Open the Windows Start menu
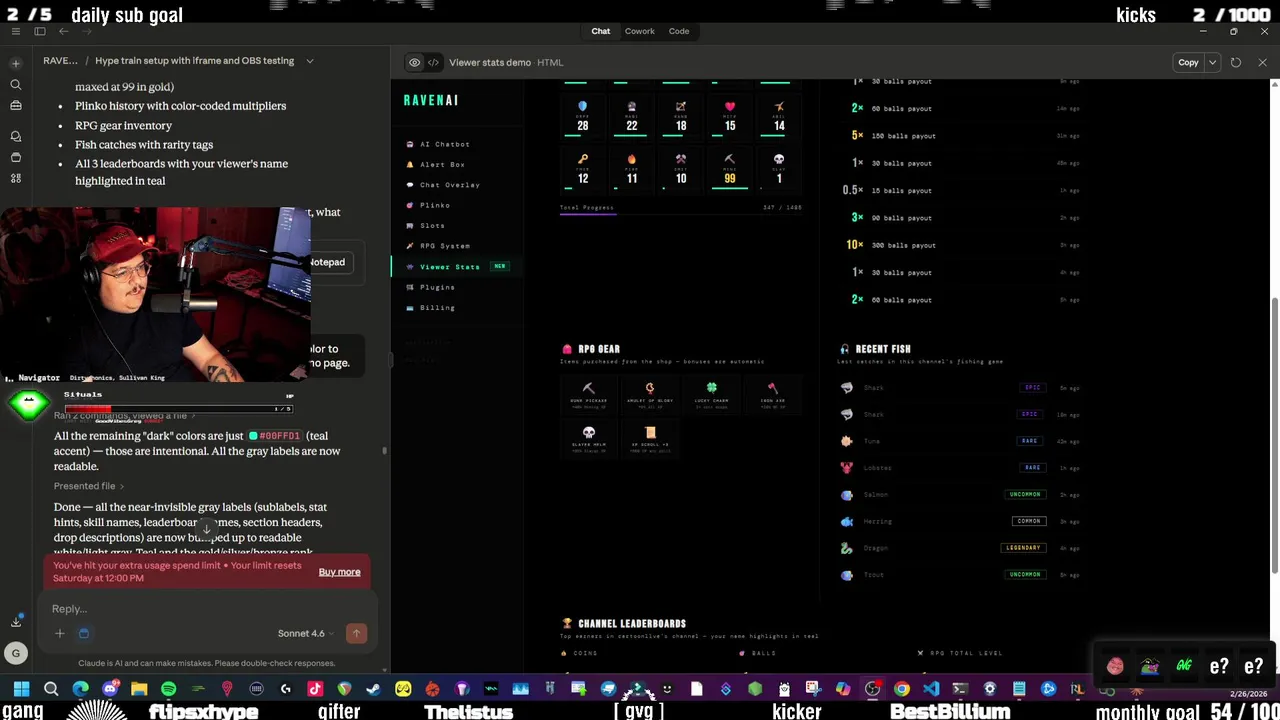This screenshot has height=720, width=1280. (21, 689)
